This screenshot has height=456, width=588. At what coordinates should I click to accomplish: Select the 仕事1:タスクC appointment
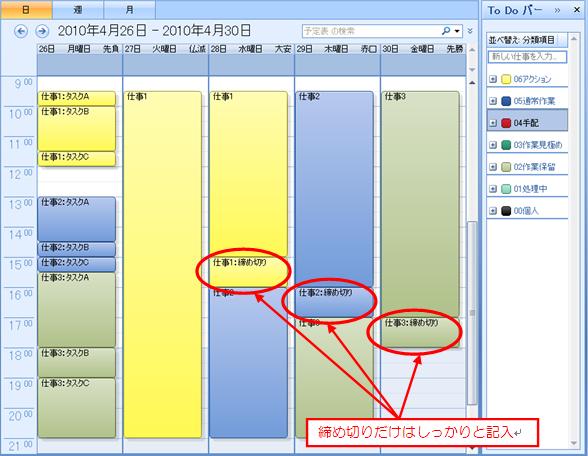pyautogui.click(x=76, y=159)
